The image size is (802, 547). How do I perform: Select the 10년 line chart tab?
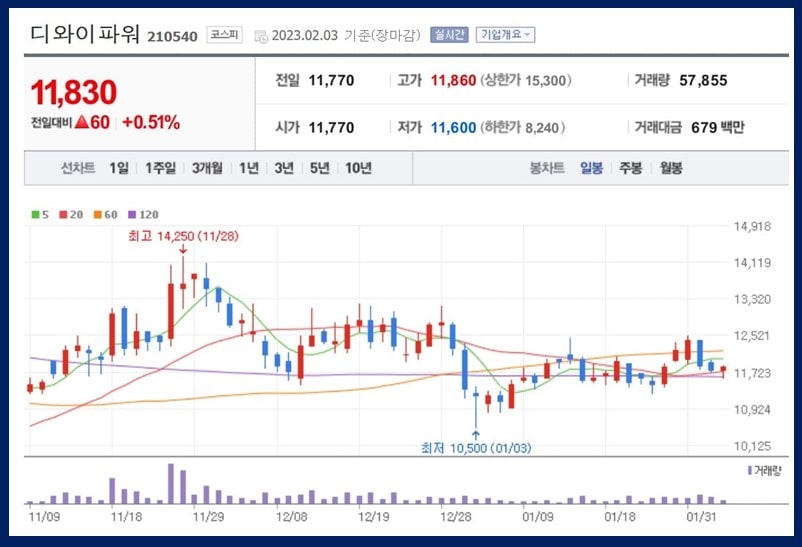pyautogui.click(x=358, y=168)
